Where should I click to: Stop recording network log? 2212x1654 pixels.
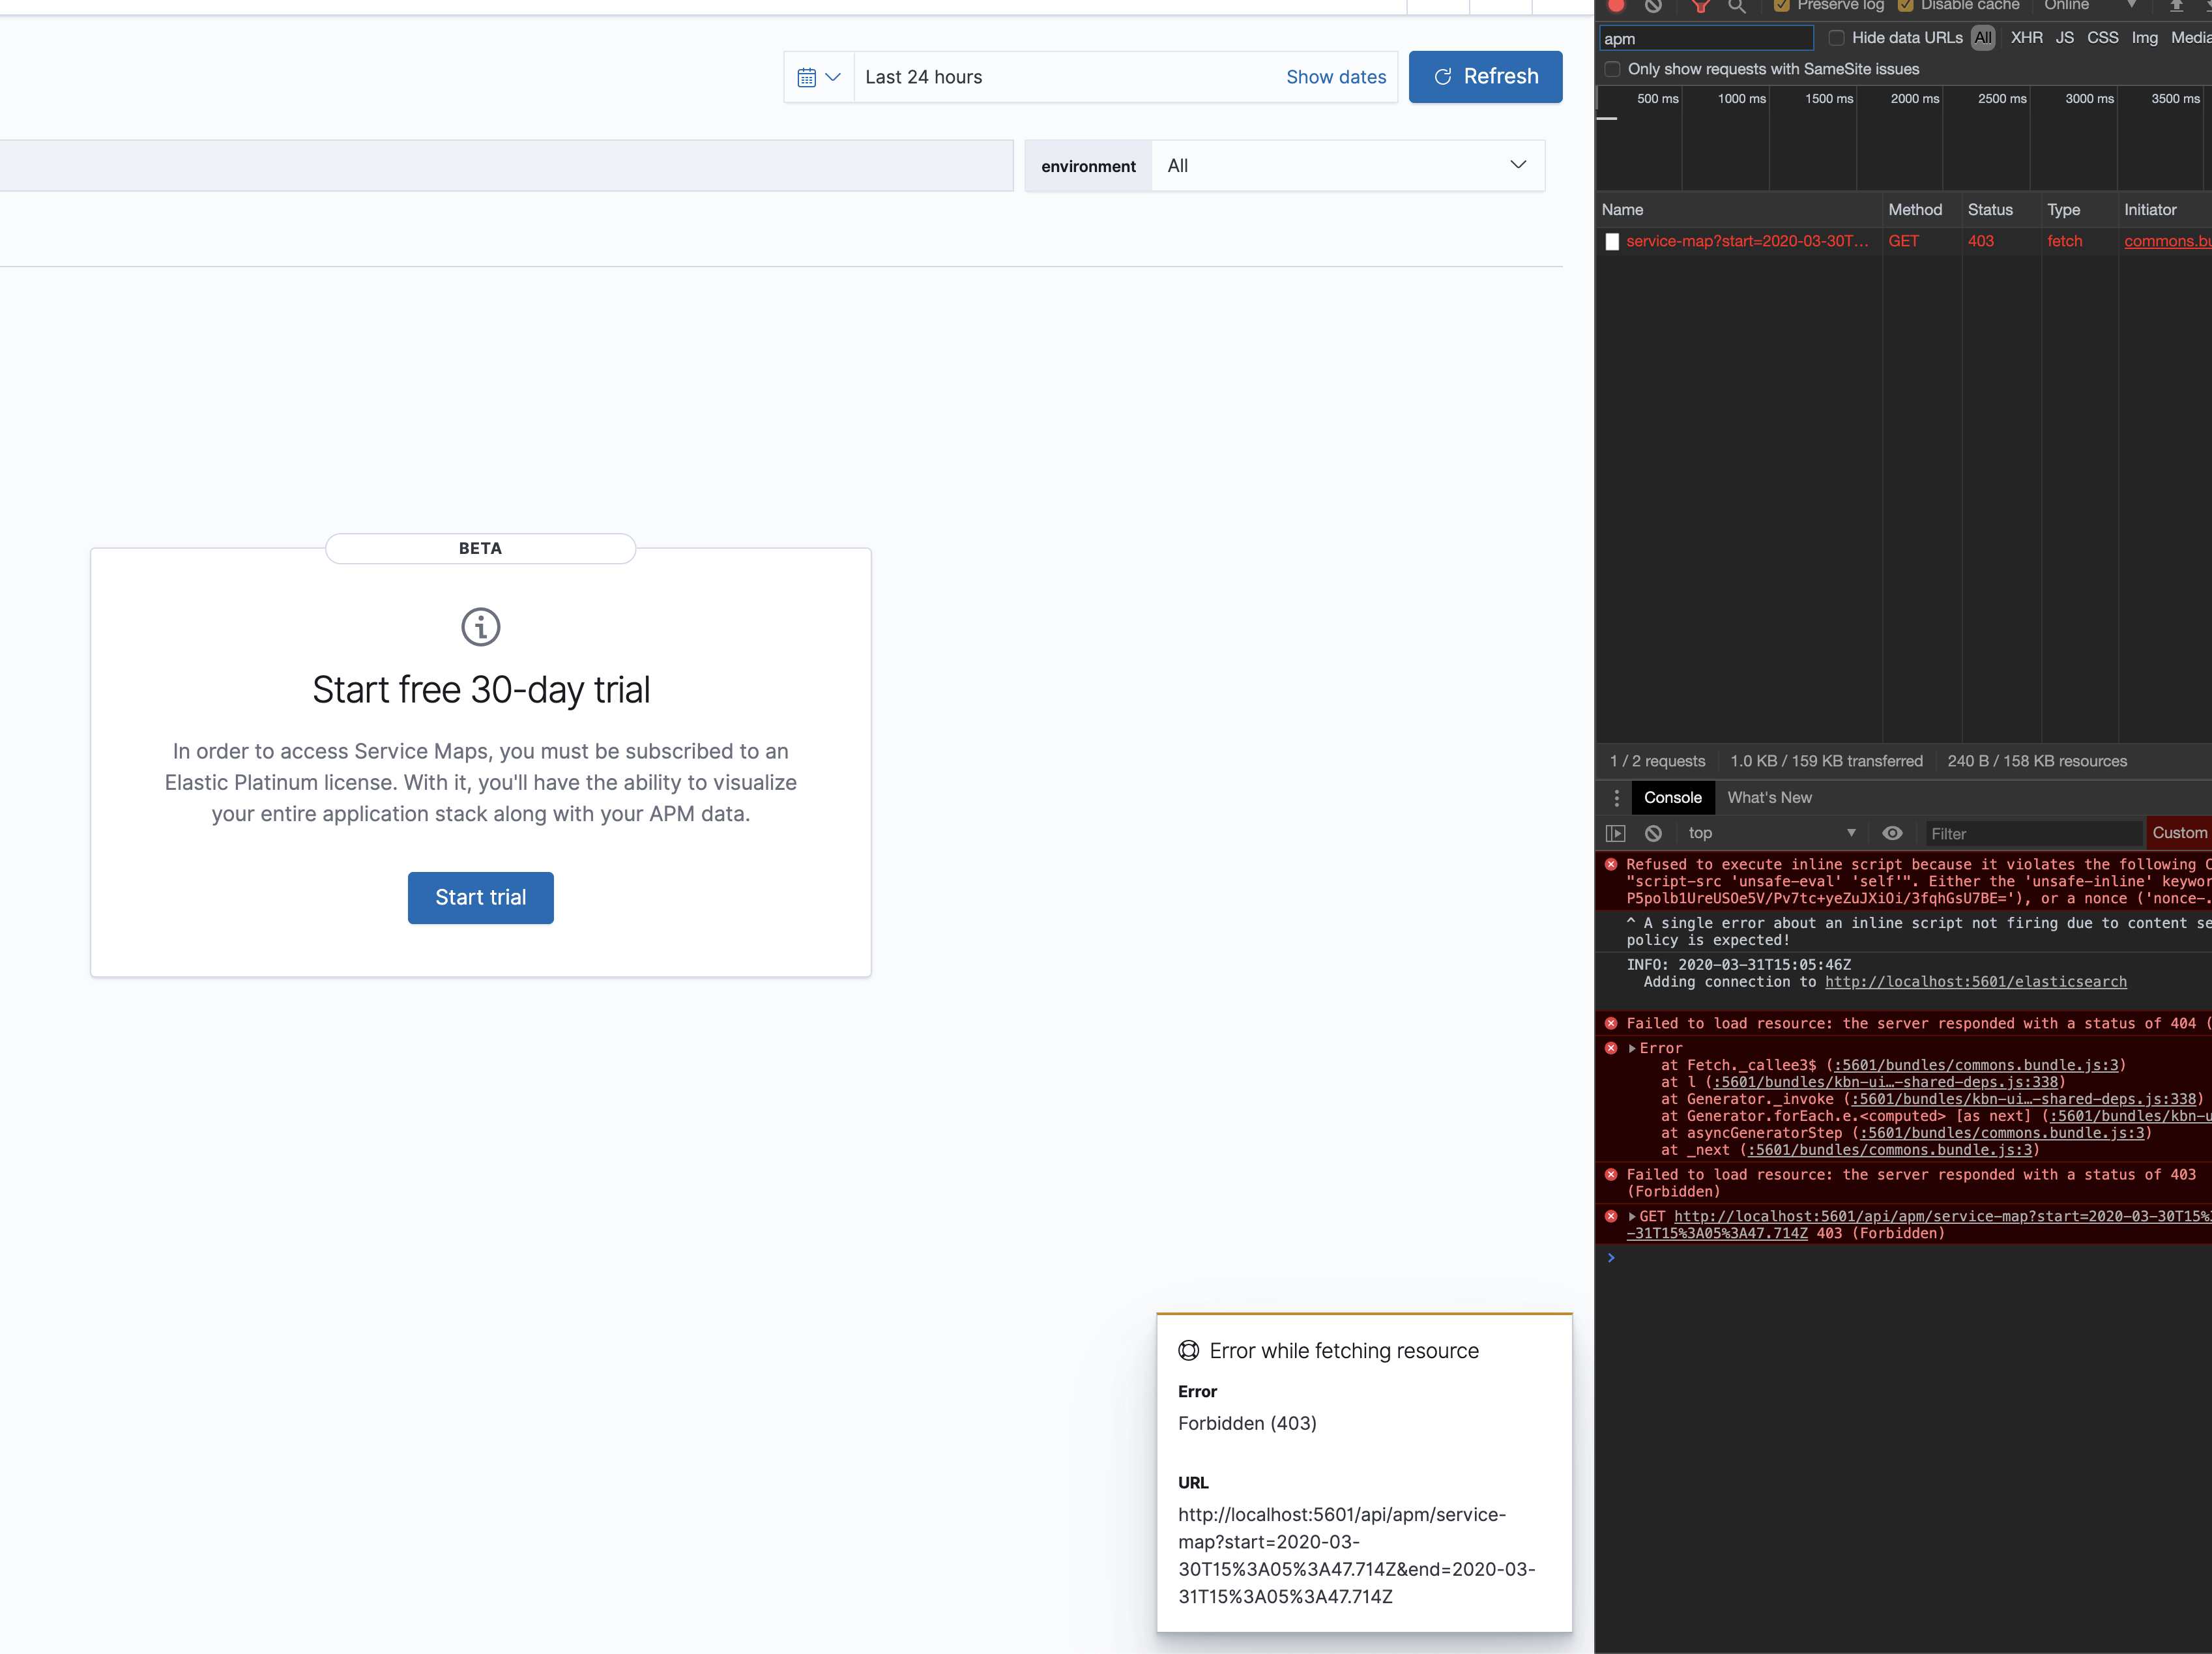[x=1616, y=5]
